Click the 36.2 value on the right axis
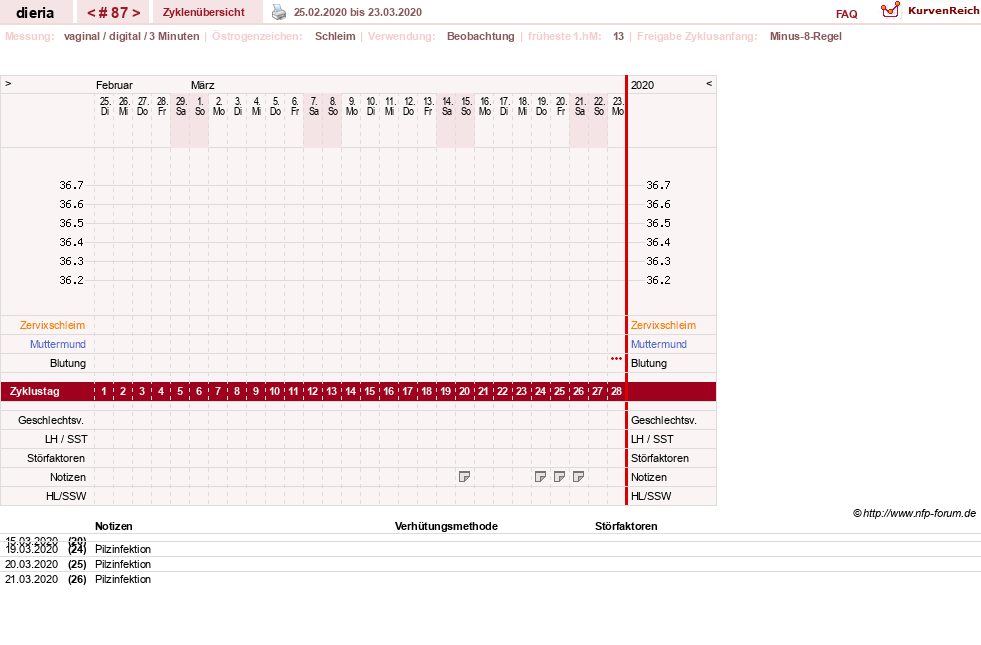Screen dimensions: 981x645 pos(658,280)
